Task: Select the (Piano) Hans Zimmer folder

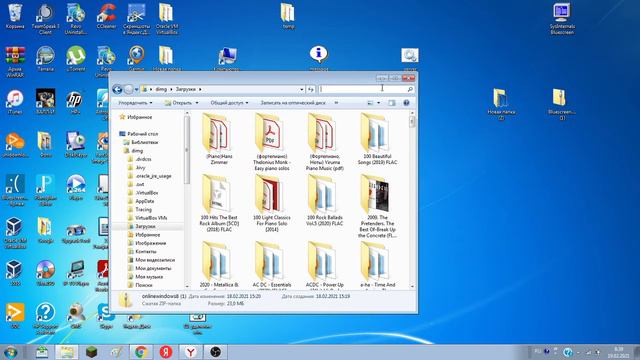Action: (219, 139)
